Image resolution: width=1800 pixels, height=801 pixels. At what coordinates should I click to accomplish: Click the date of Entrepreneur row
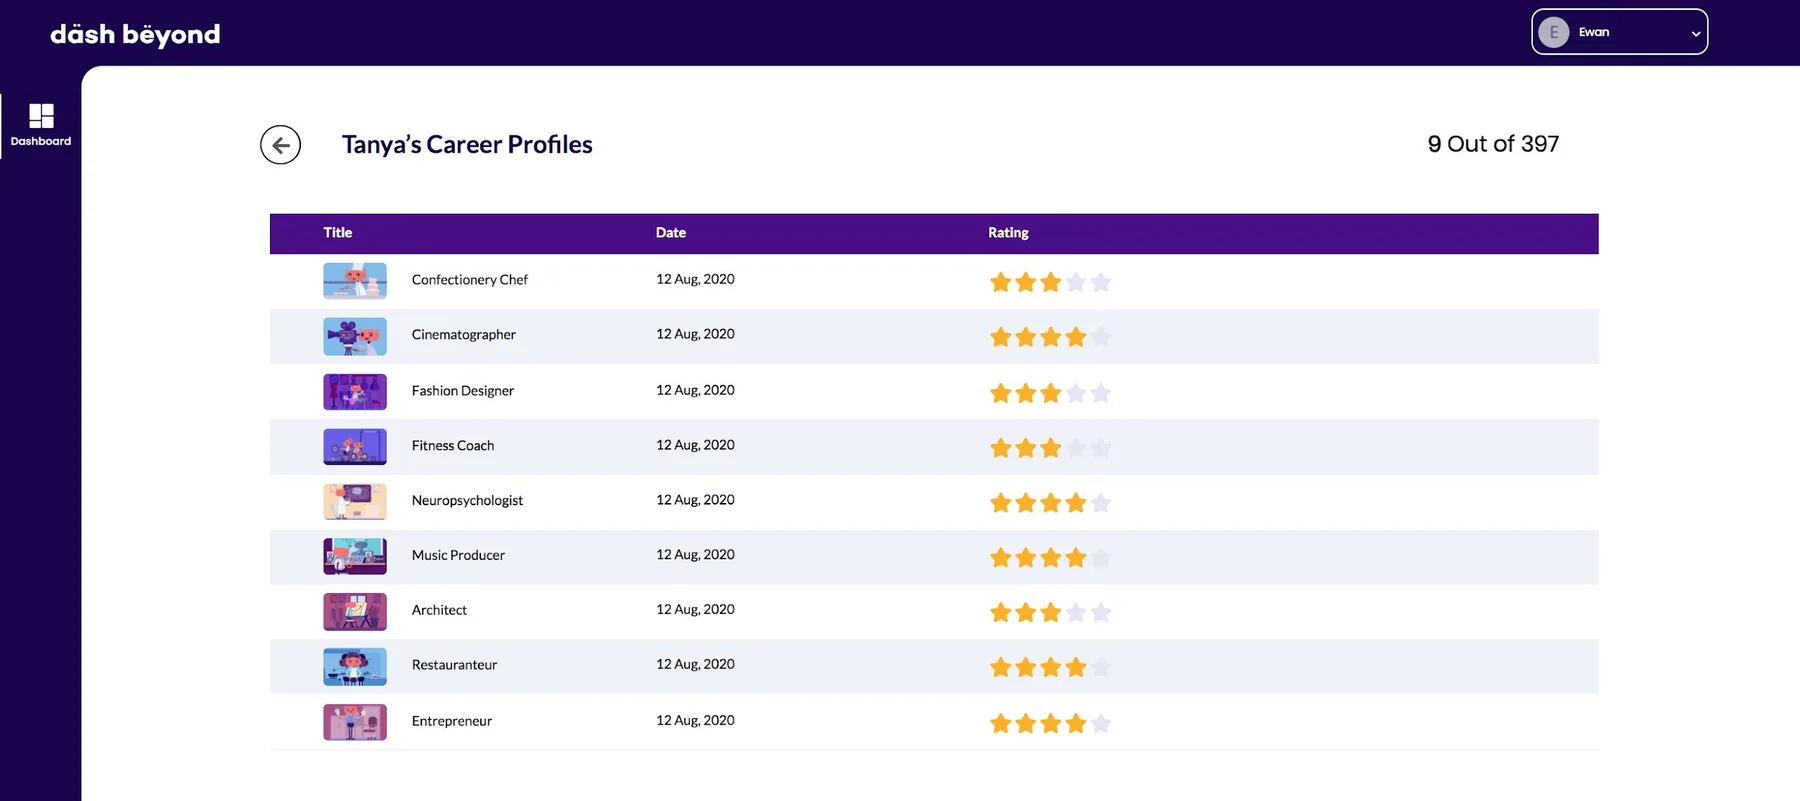coord(695,720)
